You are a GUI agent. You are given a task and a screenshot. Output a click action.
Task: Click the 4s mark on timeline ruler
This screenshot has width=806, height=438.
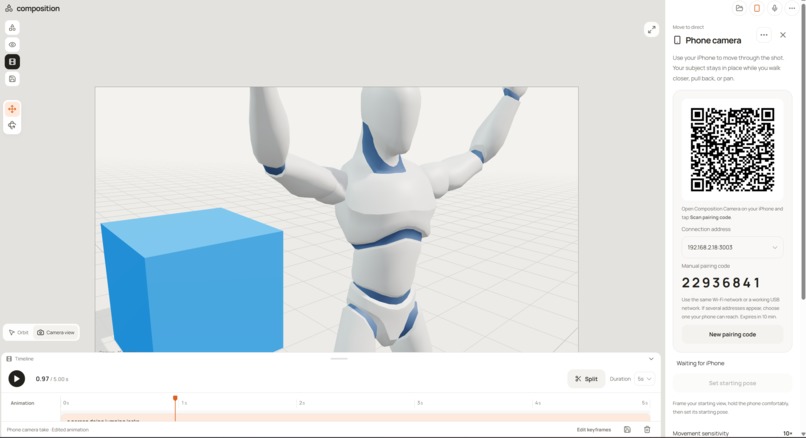pos(537,403)
